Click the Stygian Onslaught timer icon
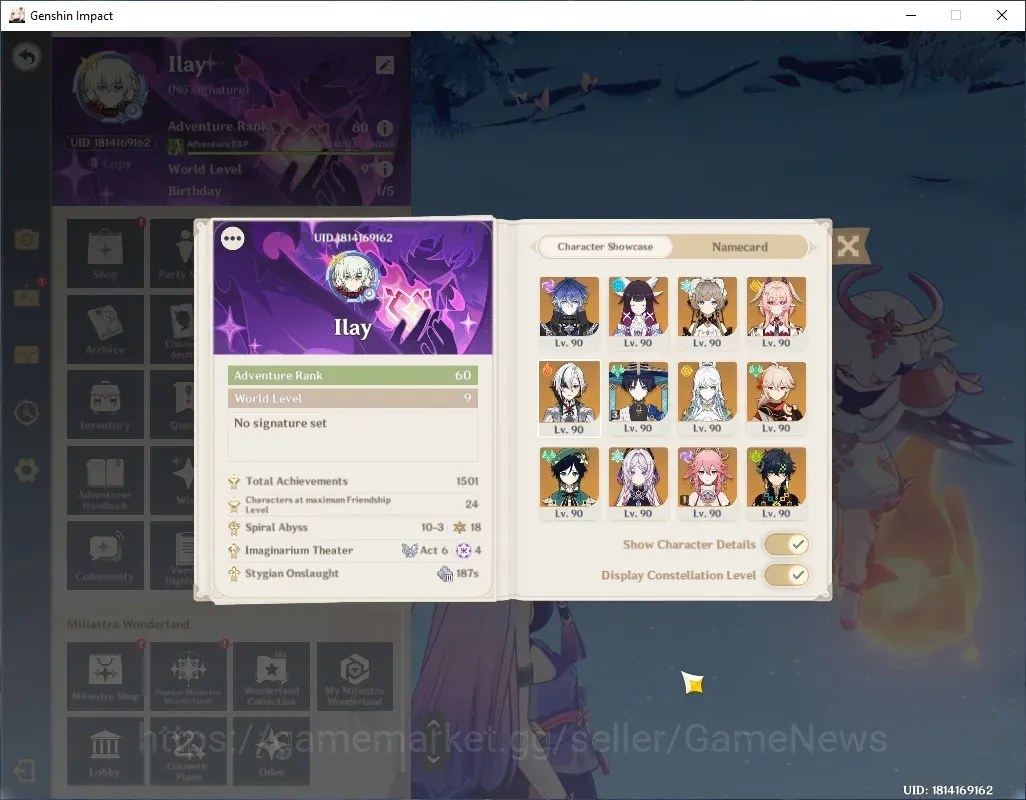 445,574
